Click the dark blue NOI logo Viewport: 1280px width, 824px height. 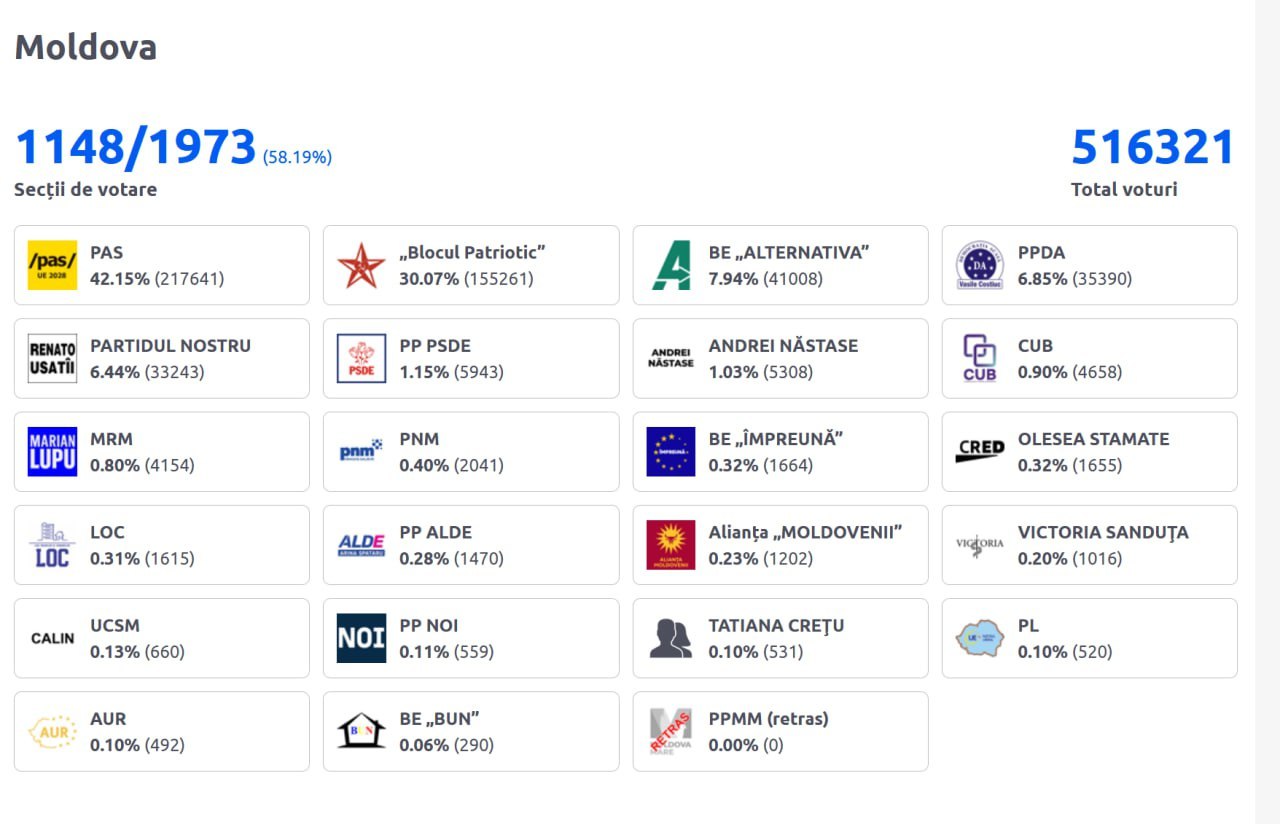[361, 638]
